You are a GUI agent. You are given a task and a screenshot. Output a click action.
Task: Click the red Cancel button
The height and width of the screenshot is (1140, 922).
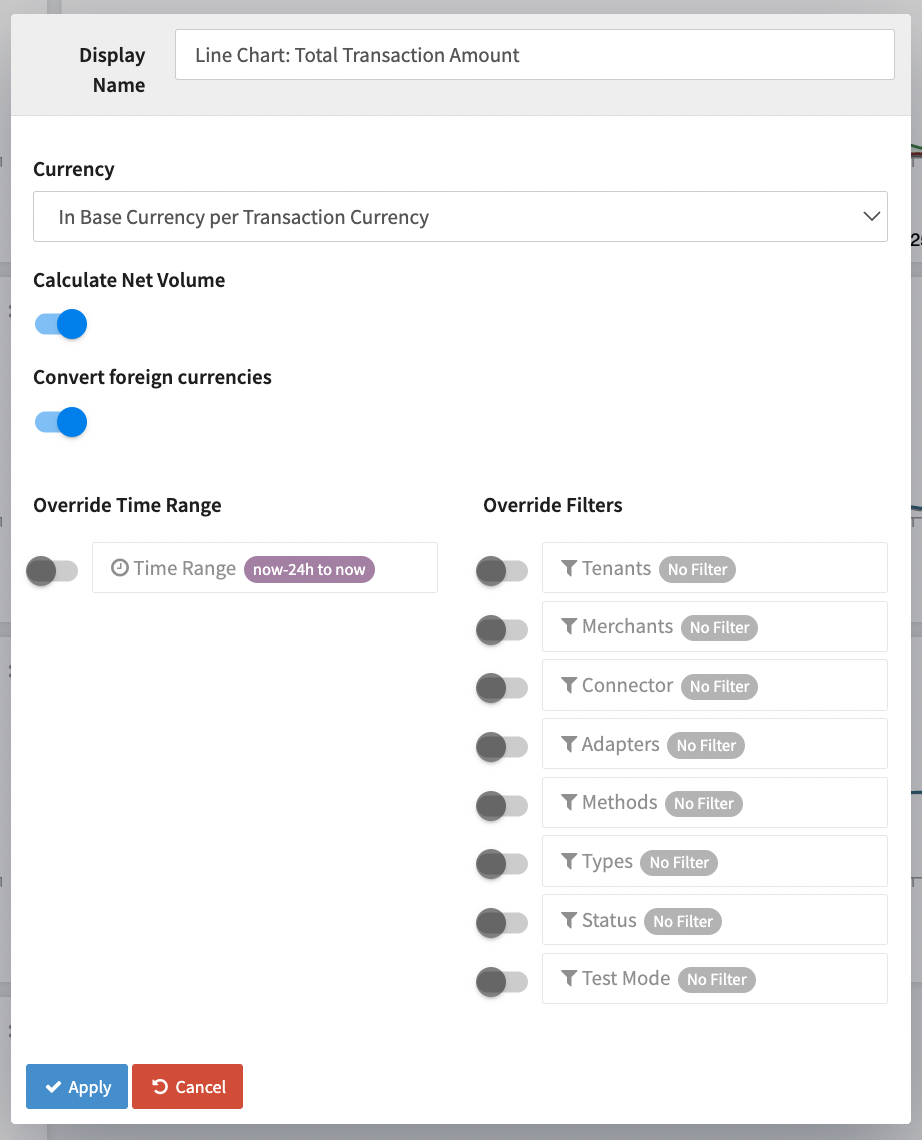click(x=187, y=1087)
